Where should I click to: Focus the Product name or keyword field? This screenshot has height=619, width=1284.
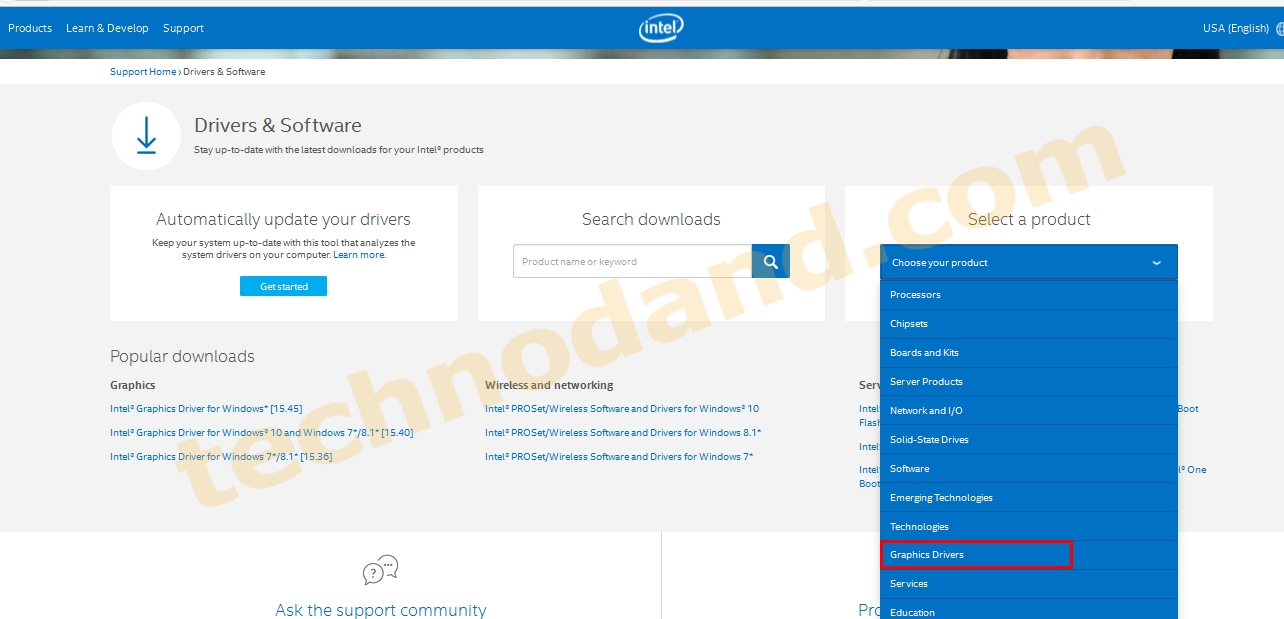632,261
